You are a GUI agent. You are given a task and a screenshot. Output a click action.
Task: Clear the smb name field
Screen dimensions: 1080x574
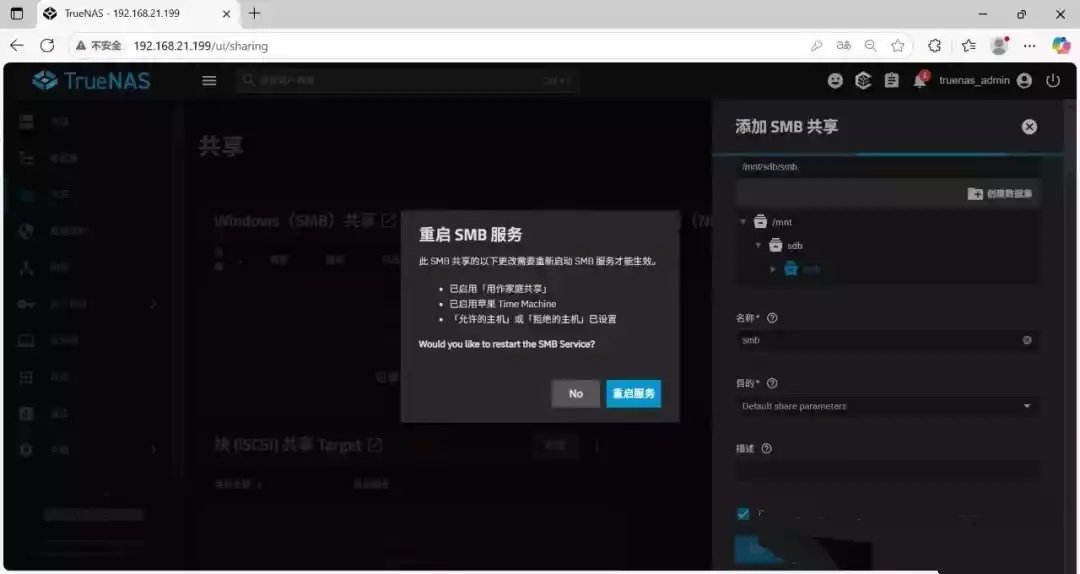pos(1027,340)
